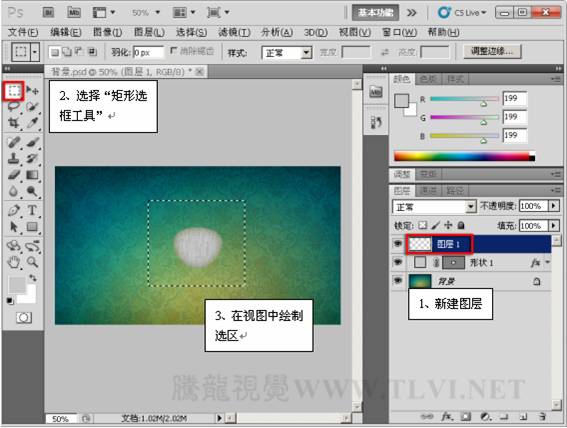
Task: Toggle lock image pixels brush icon
Action: pos(436,225)
